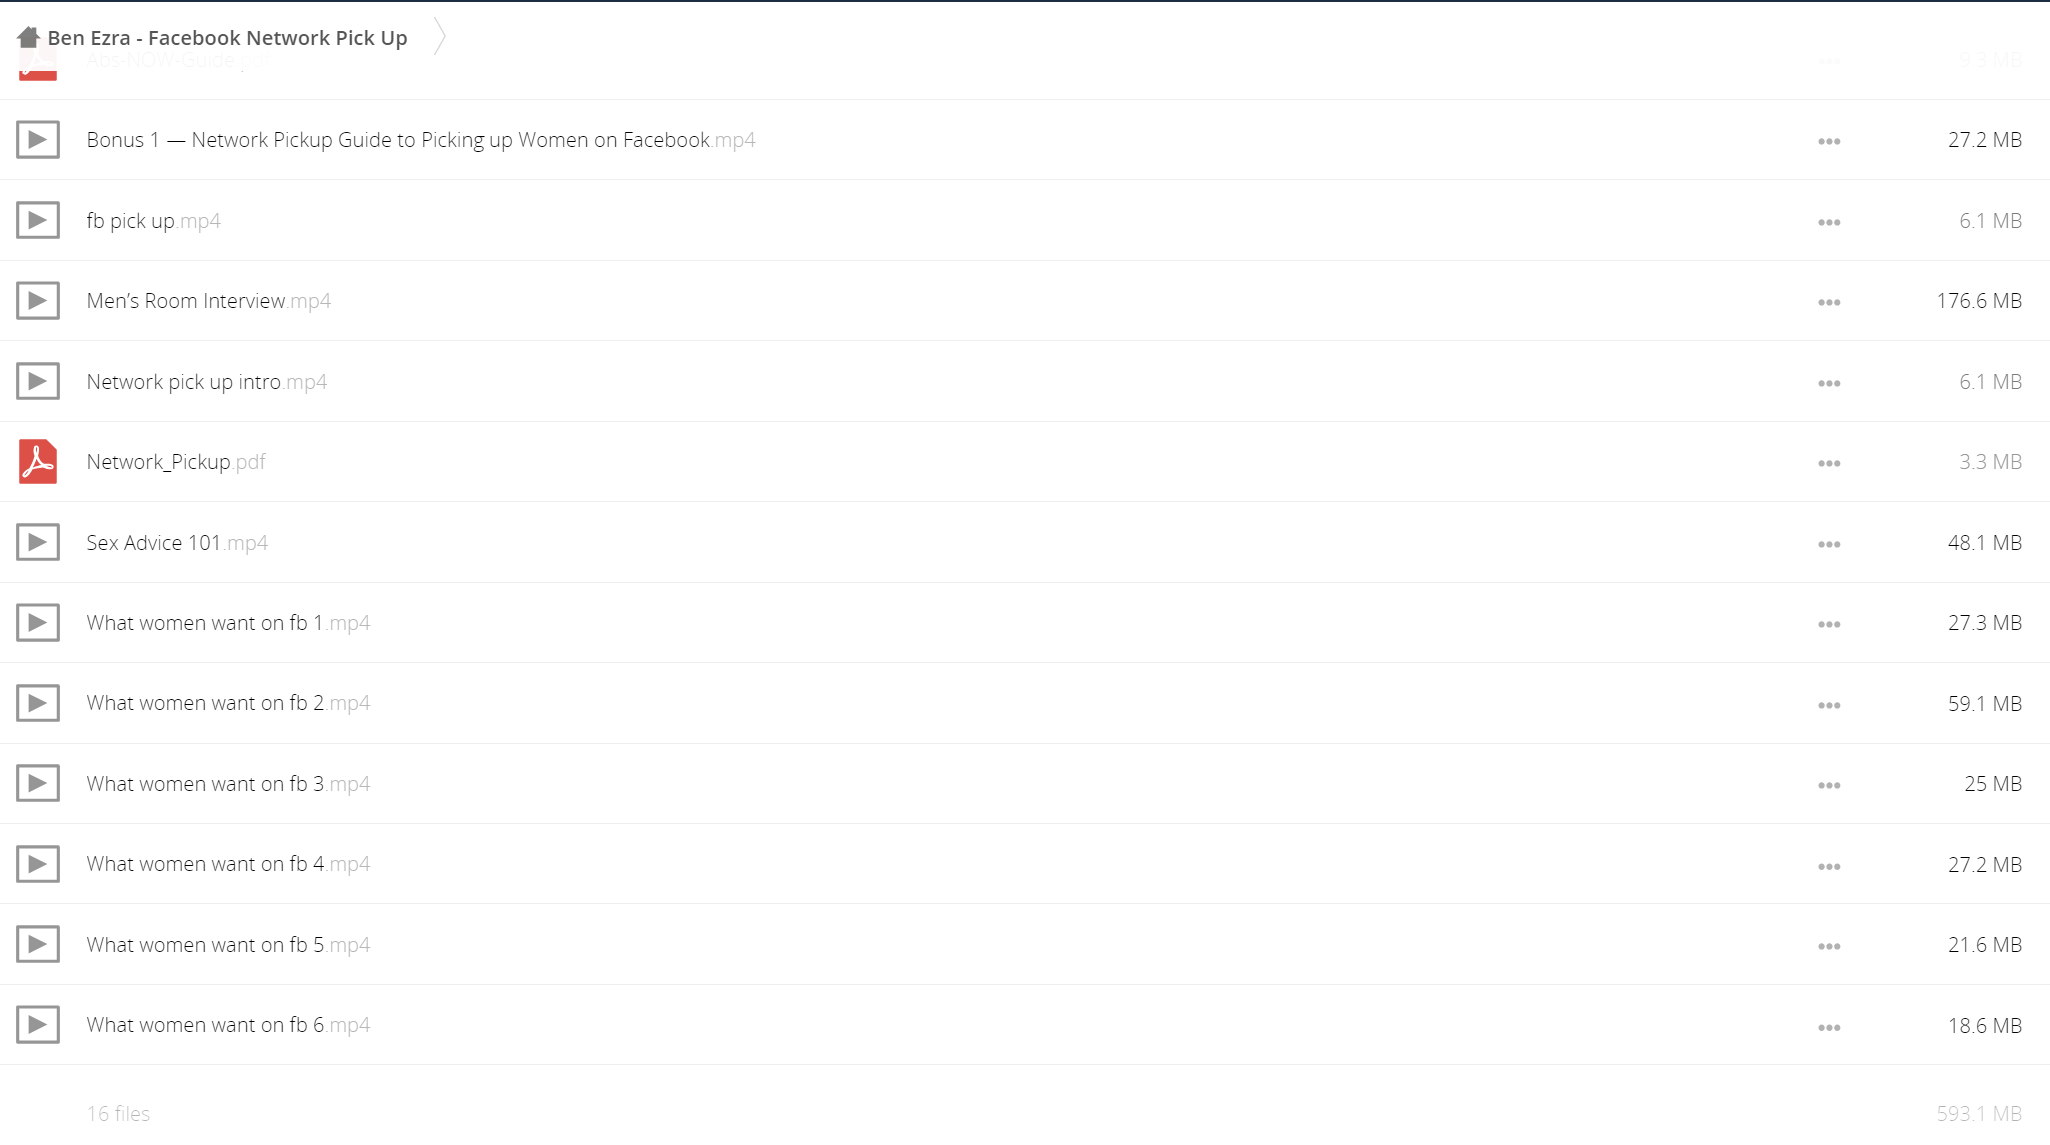Open file fb pick up.mp4
Image resolution: width=2050 pixels, height=1145 pixels.
tap(153, 221)
